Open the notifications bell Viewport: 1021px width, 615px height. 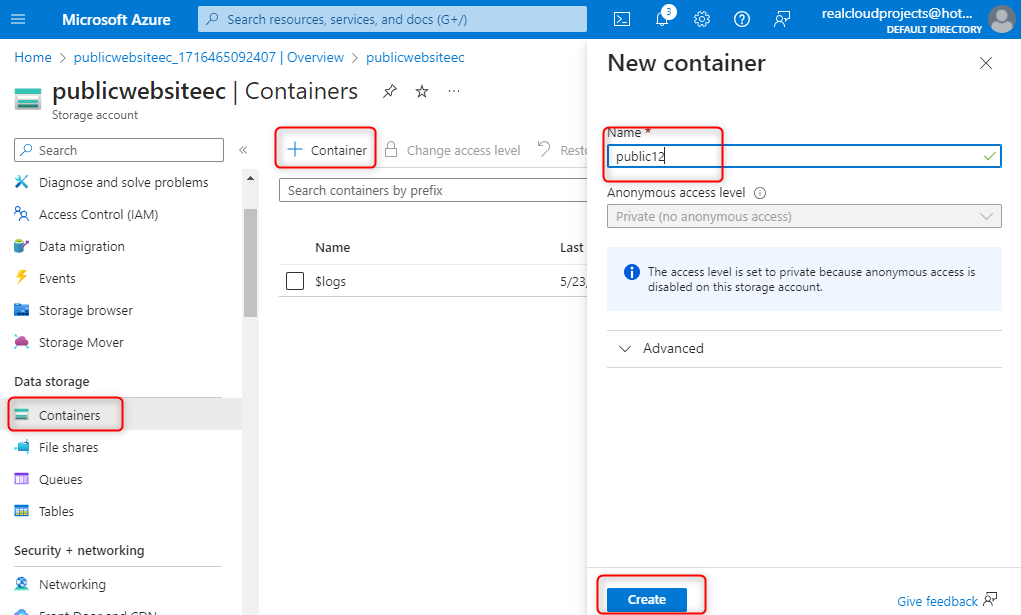662,19
